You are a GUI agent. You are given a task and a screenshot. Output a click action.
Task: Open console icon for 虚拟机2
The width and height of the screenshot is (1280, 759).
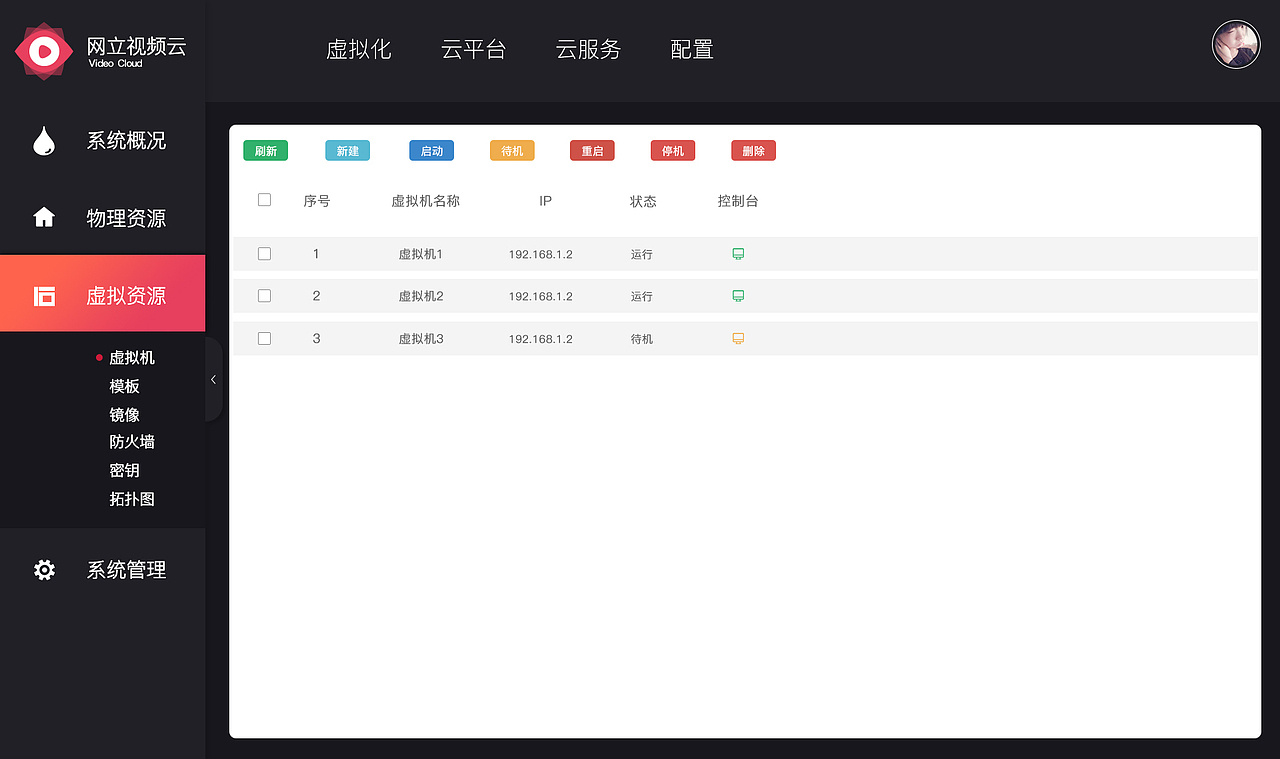point(738,296)
